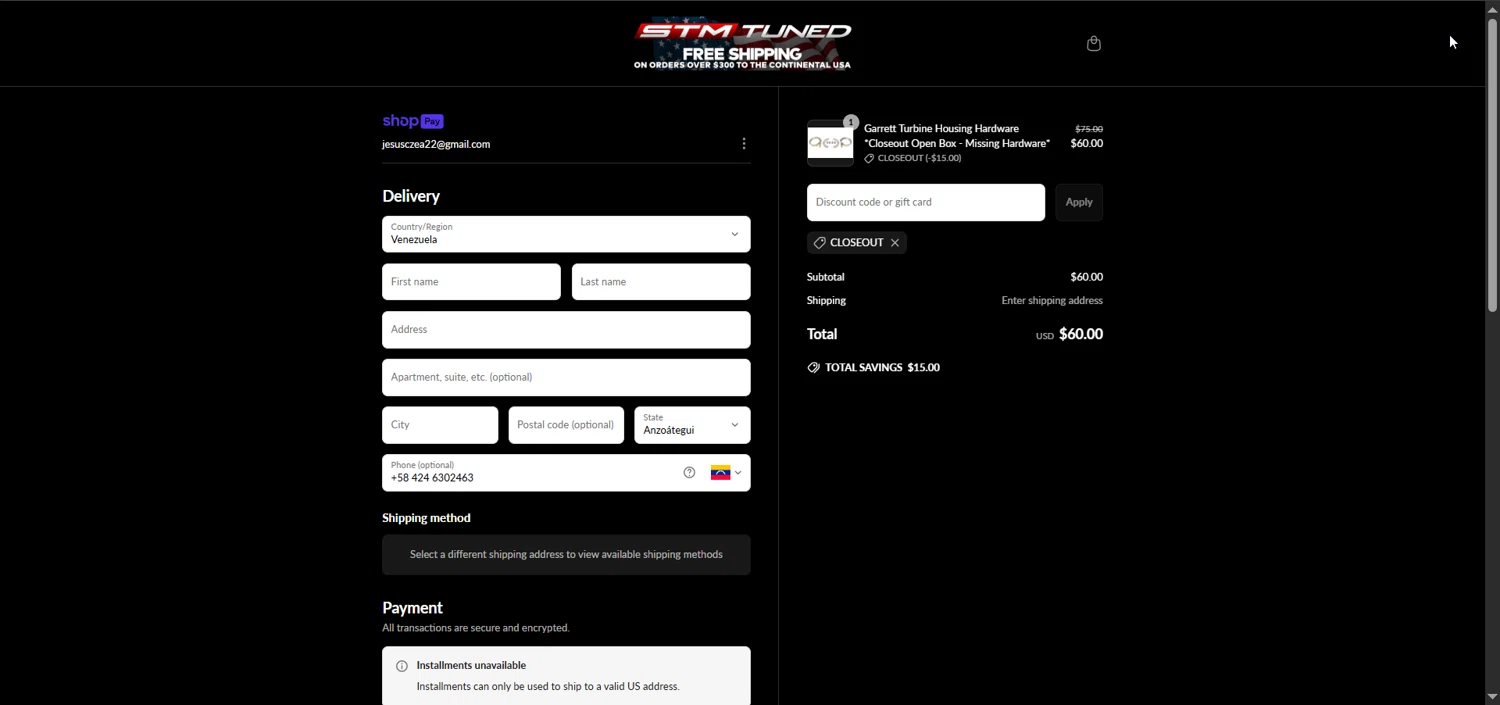Focus the Discount code or gift card field

point(926,202)
